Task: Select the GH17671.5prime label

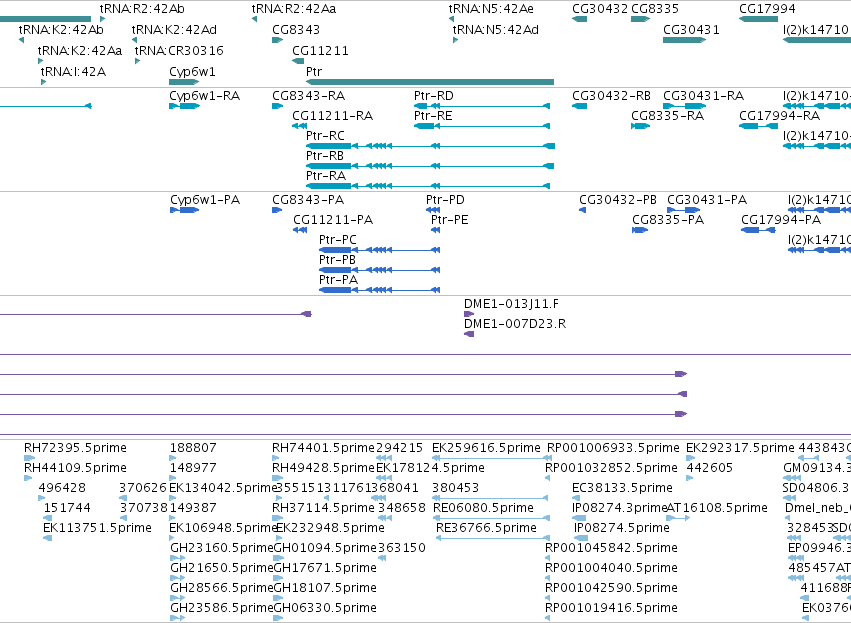Action: tap(325, 568)
